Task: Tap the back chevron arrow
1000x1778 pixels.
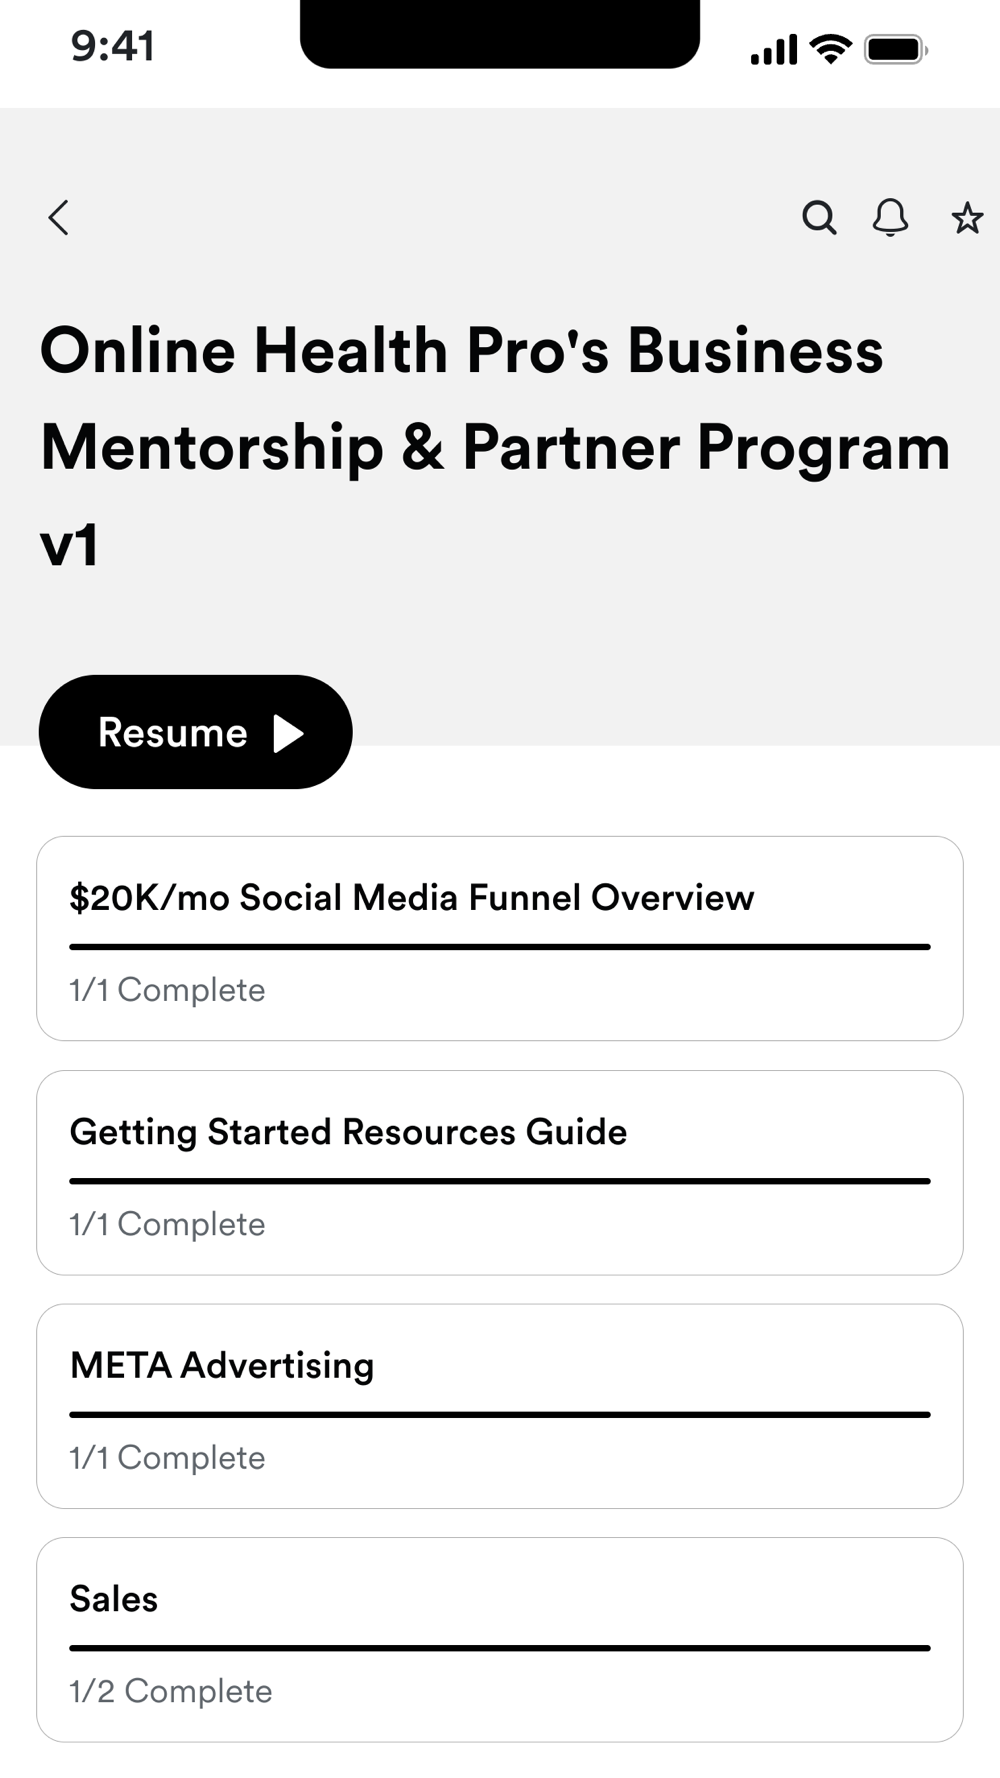Action: pyautogui.click(x=59, y=217)
